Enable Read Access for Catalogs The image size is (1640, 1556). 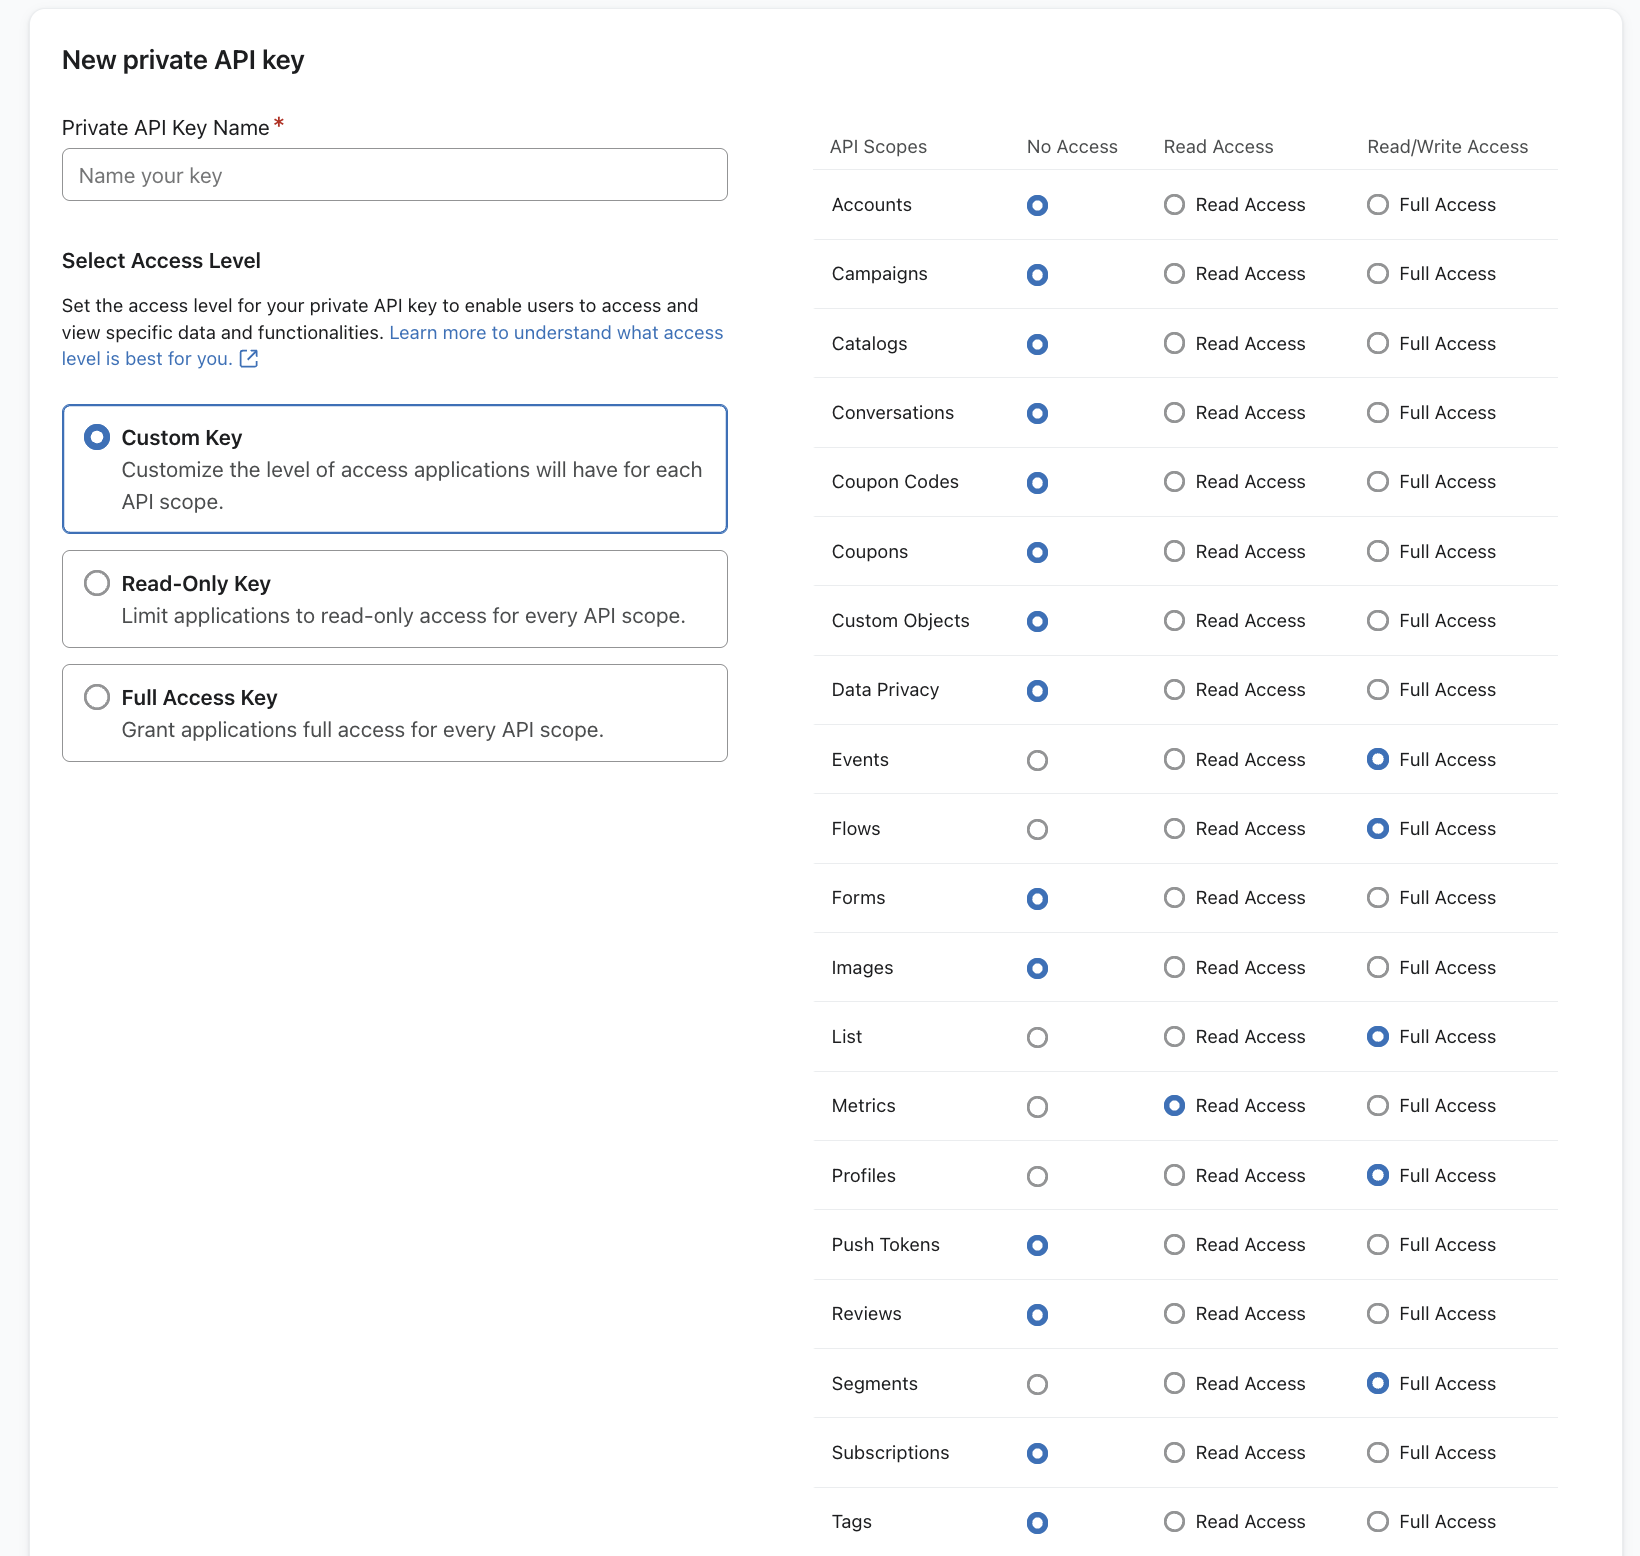pyautogui.click(x=1174, y=344)
